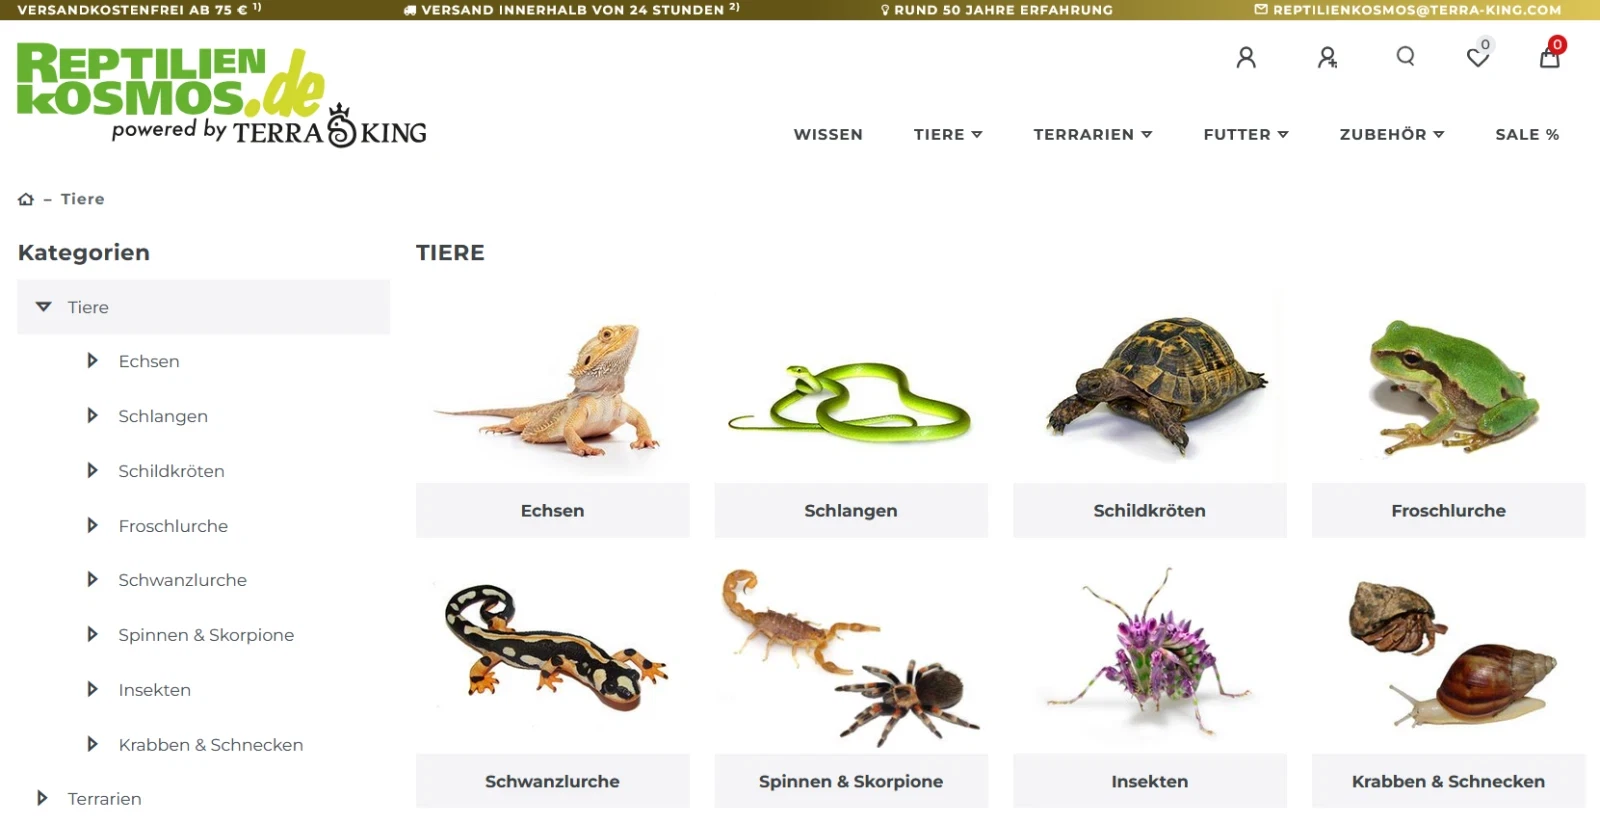Open the wishlist heart icon
The height and width of the screenshot is (824, 1600).
1478,57
